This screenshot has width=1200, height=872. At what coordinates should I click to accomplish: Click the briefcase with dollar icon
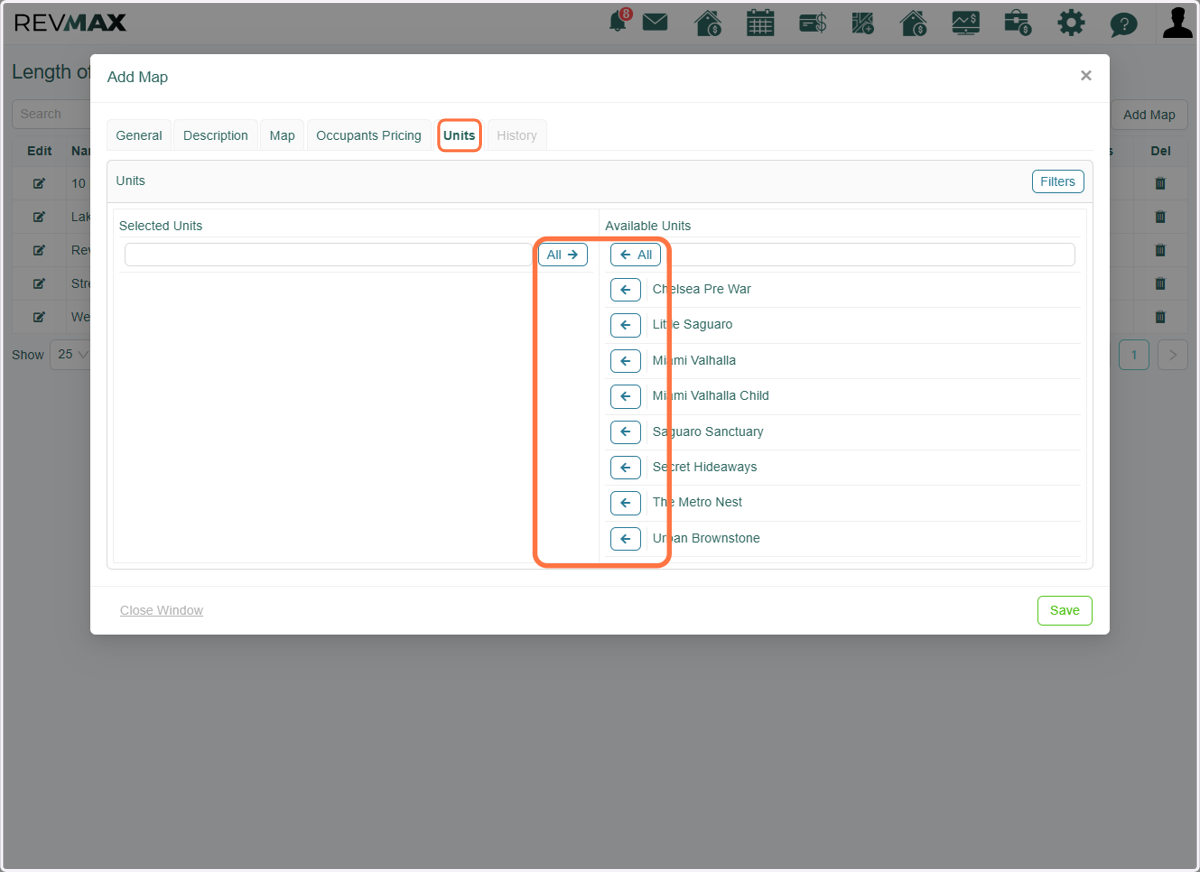click(x=1018, y=22)
